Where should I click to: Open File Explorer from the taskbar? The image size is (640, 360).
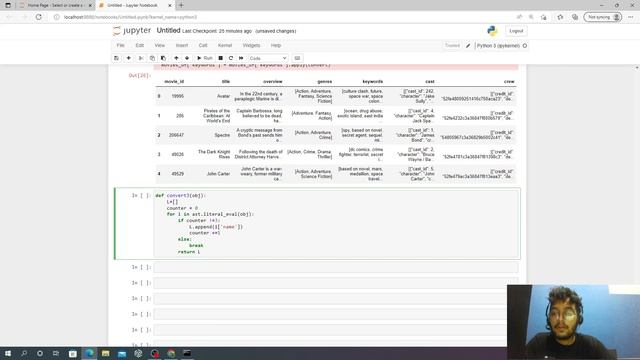tap(106, 353)
